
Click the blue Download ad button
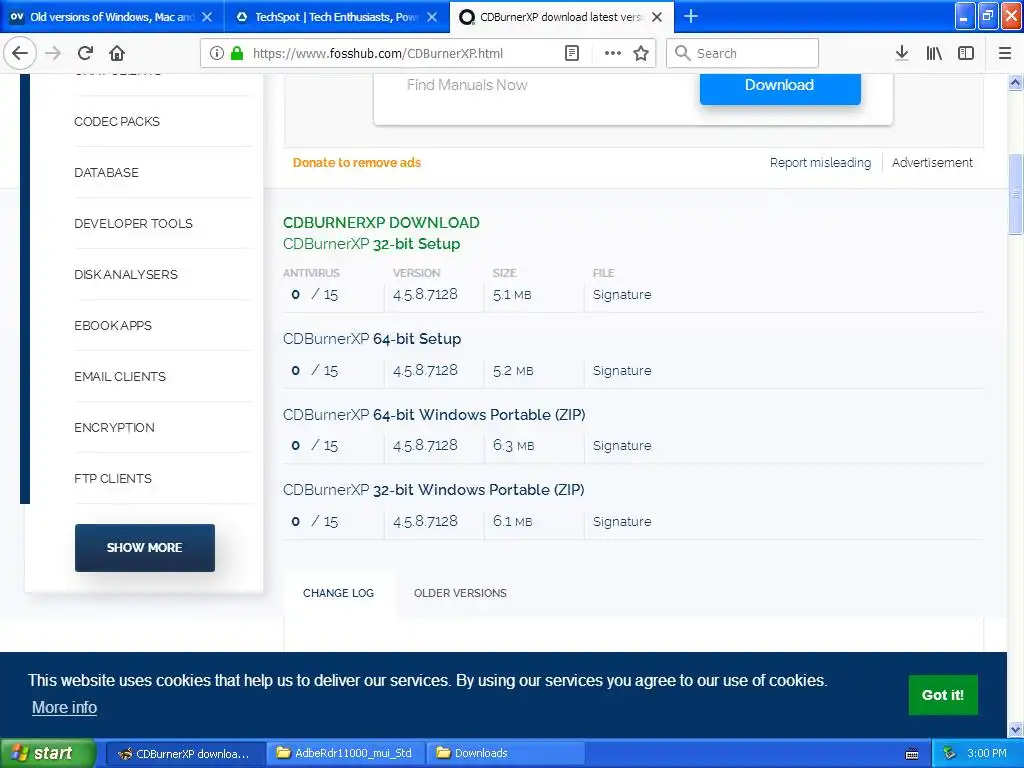point(780,86)
